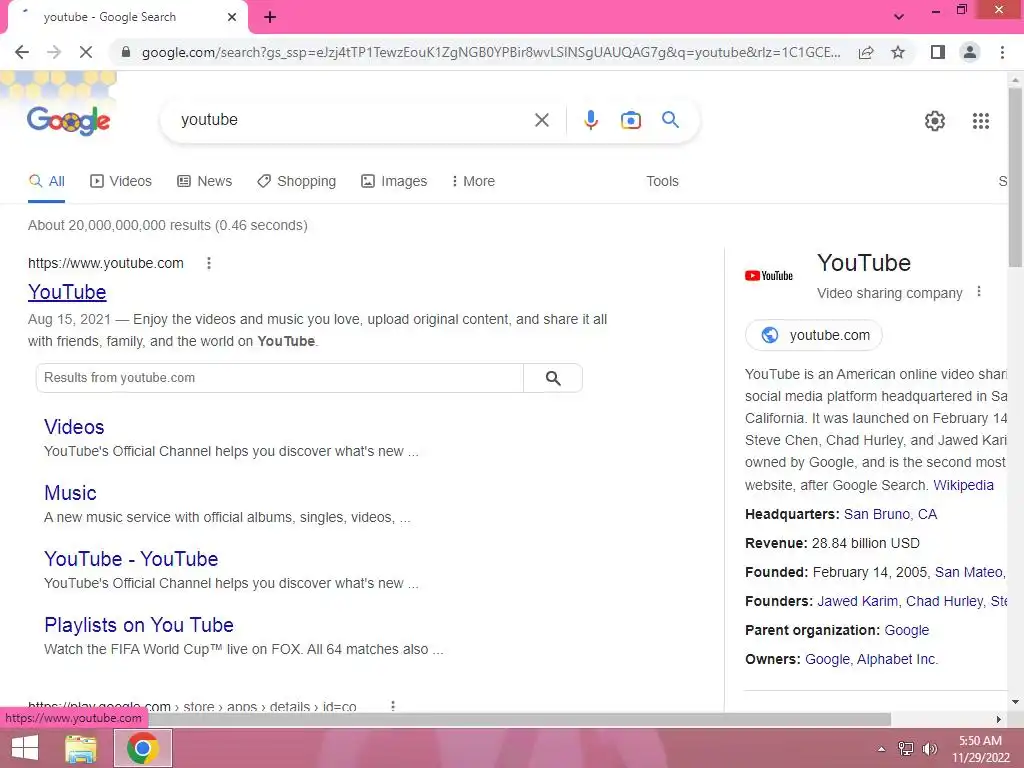The image size is (1024, 768).
Task: Open the Music sitelink
Action: tap(71, 493)
